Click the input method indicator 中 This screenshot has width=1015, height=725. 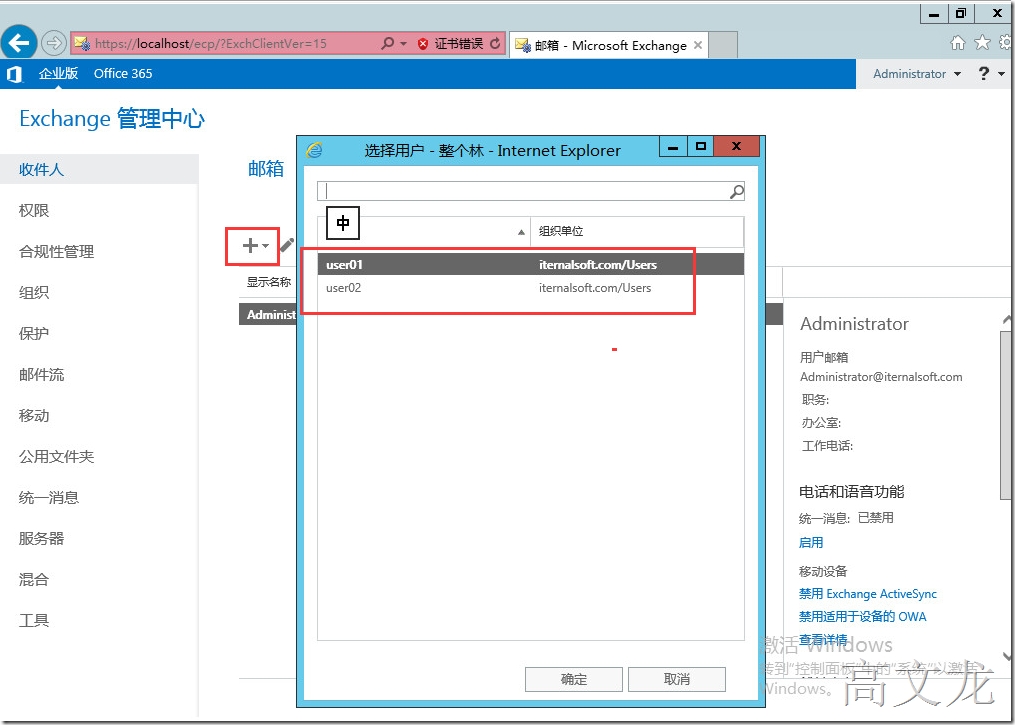(x=342, y=223)
